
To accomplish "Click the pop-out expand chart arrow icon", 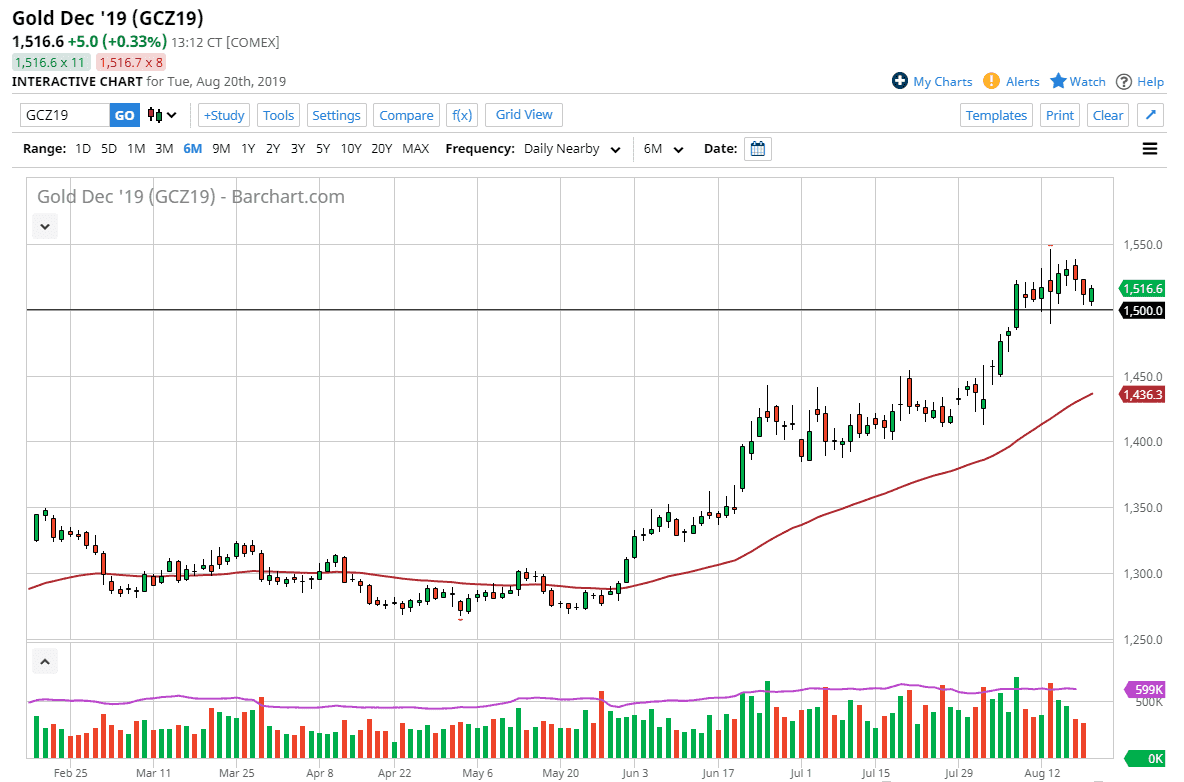I will 1151,115.
